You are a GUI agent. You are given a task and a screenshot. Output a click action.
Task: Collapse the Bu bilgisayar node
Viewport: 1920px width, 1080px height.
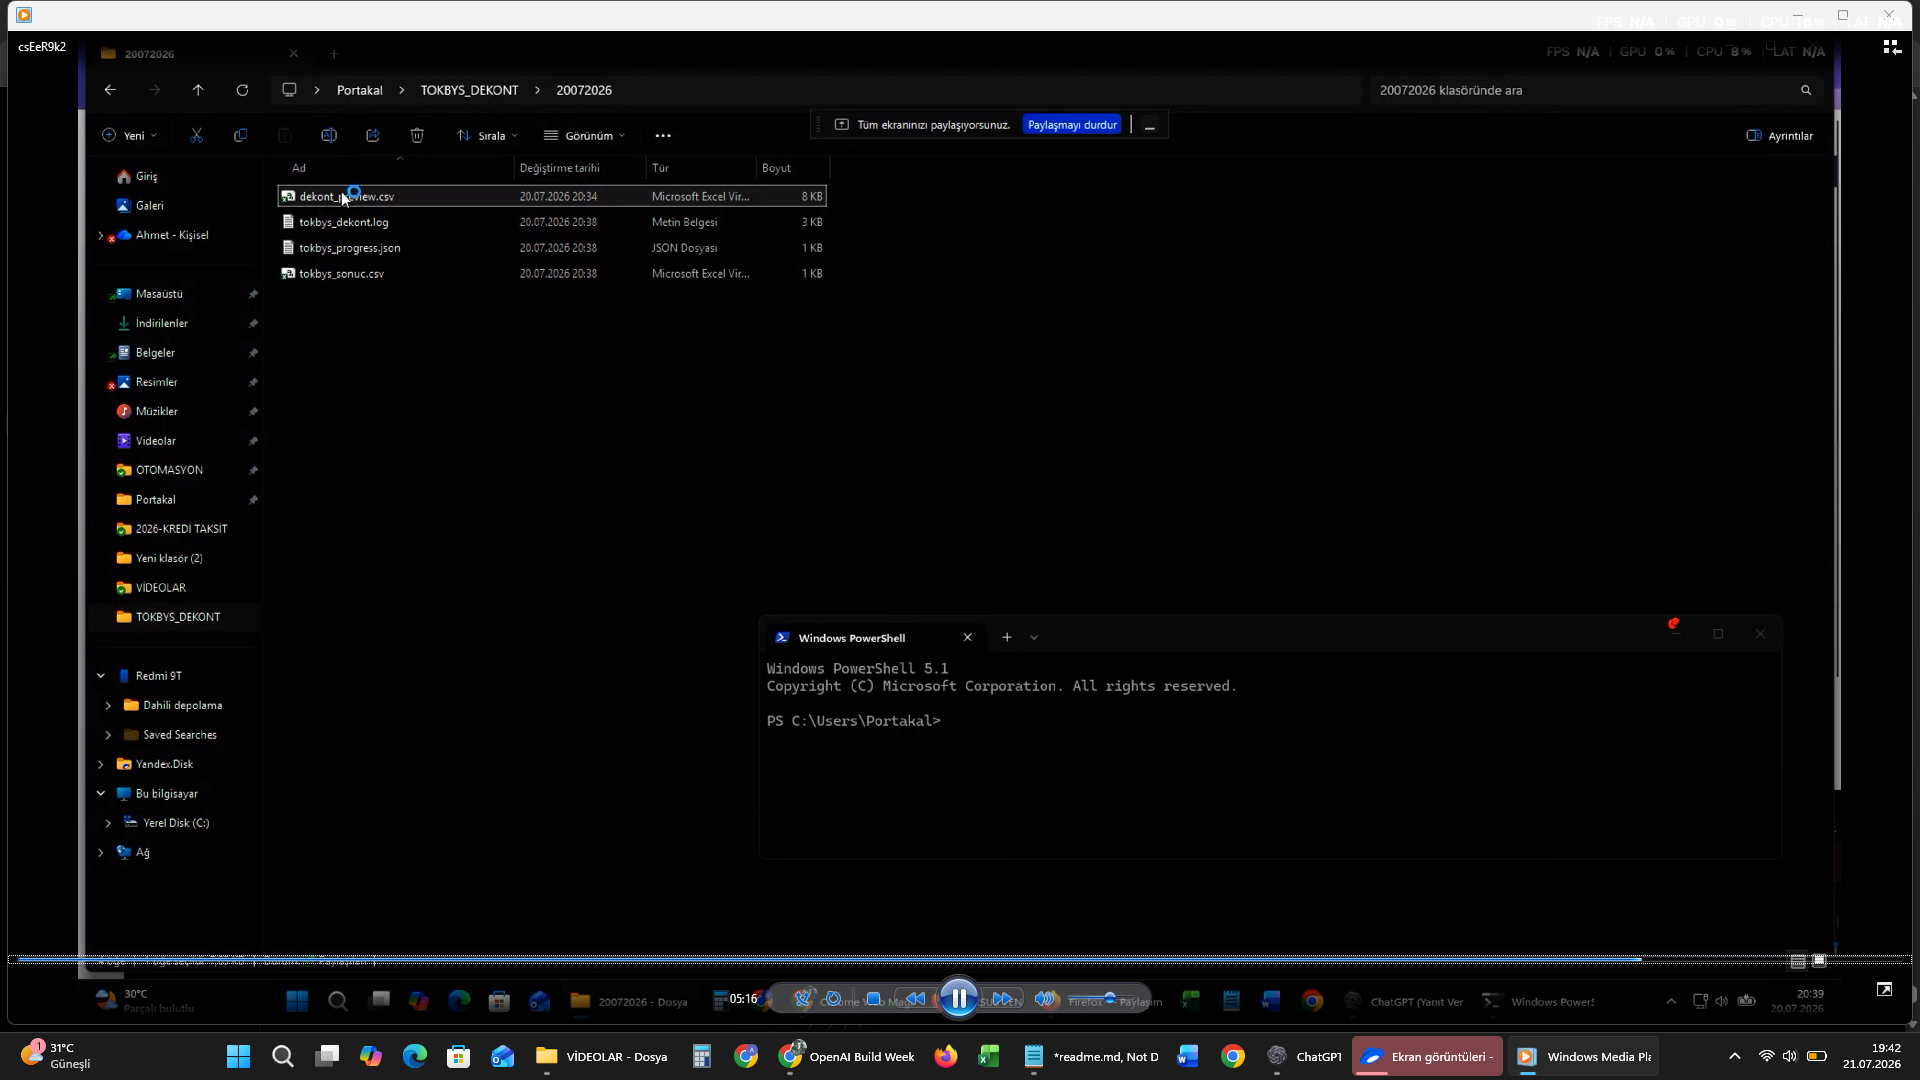click(100, 794)
